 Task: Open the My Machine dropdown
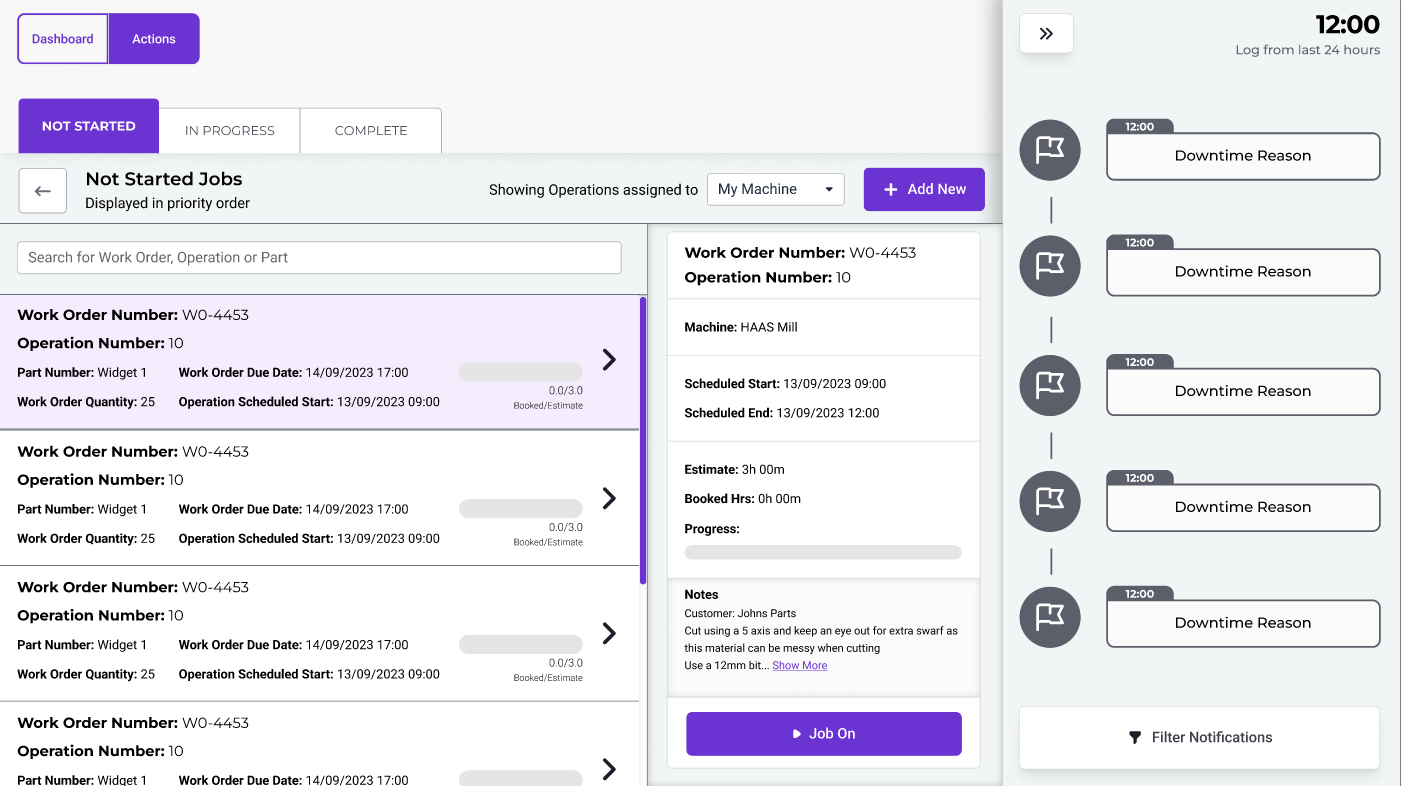point(775,189)
